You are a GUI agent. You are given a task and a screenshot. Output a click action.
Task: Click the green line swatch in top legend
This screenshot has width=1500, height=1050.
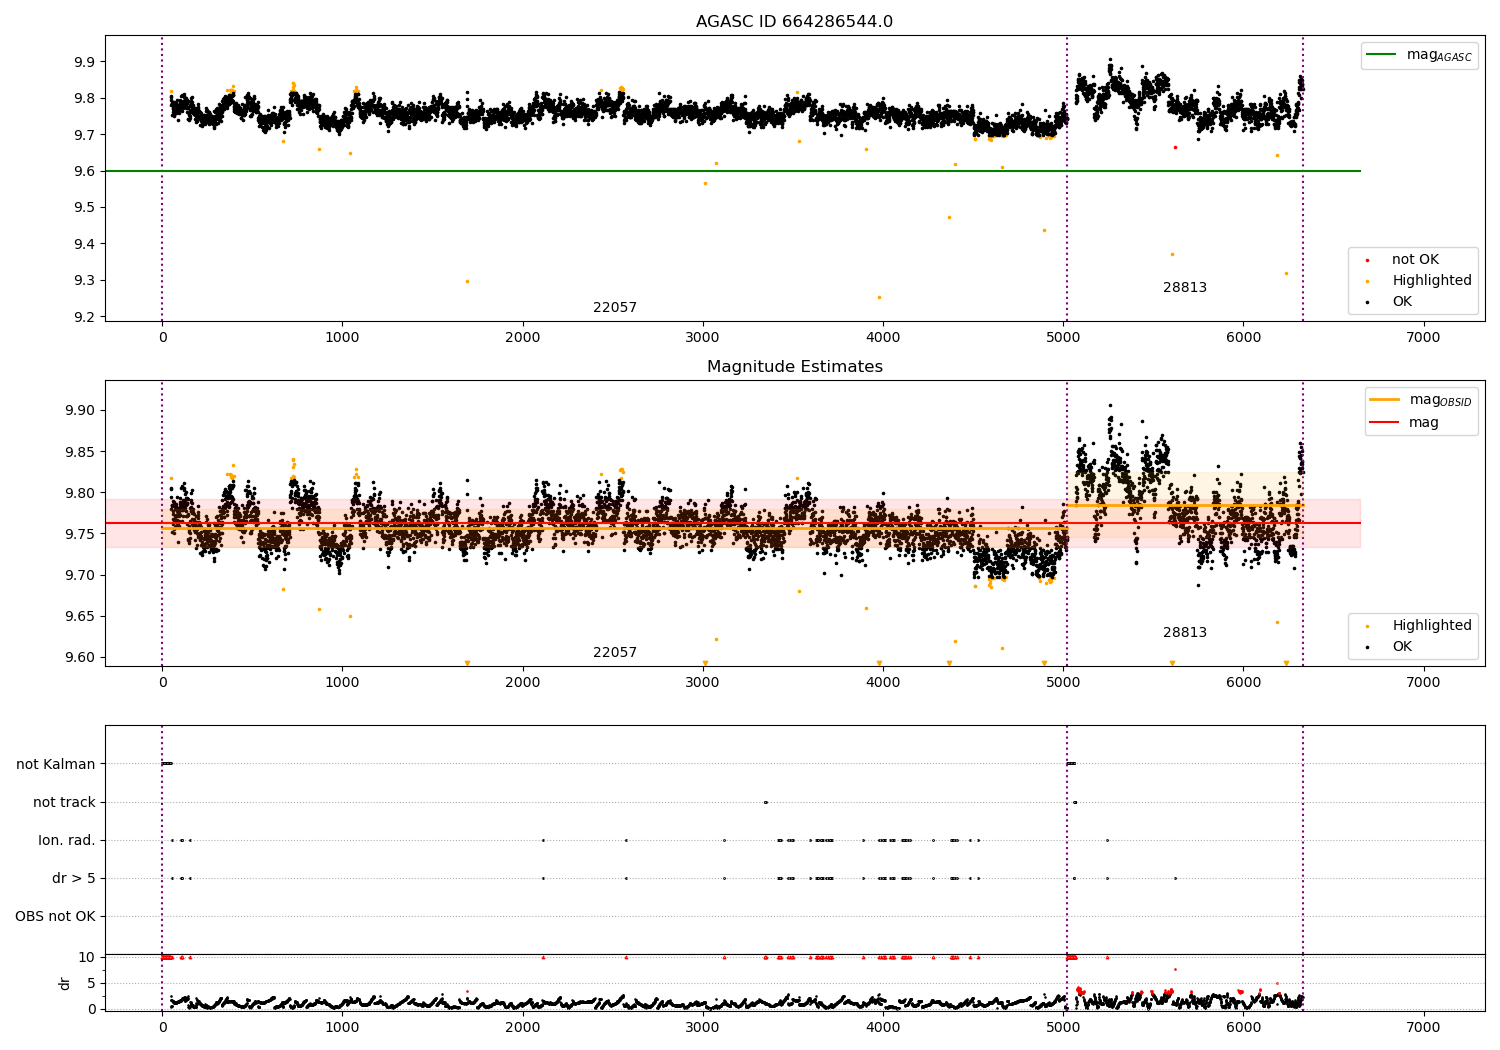pyautogui.click(x=1383, y=55)
